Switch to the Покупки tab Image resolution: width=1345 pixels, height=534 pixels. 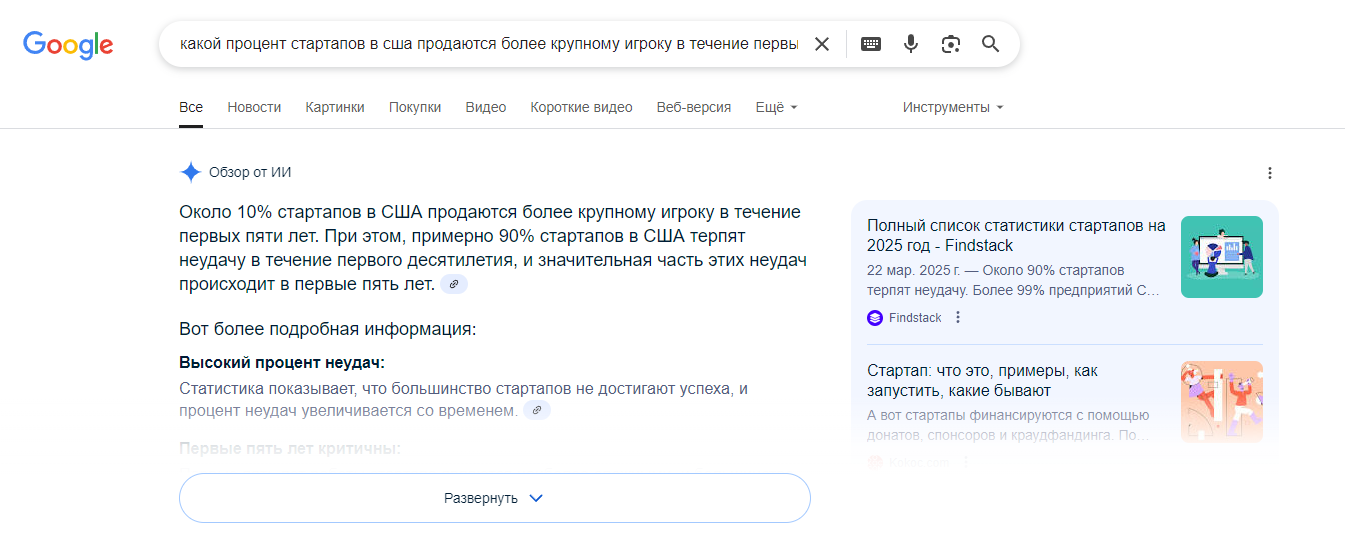coord(415,107)
